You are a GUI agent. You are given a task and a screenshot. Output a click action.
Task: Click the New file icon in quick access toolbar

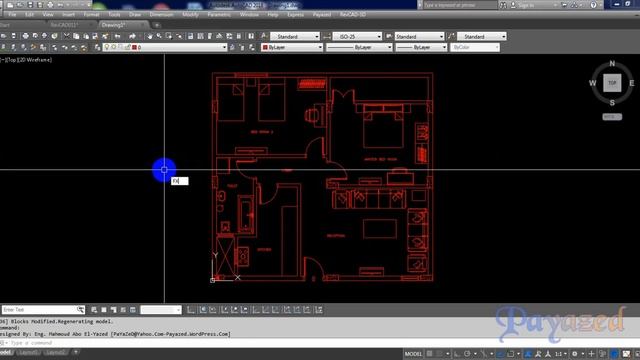coord(10,5)
